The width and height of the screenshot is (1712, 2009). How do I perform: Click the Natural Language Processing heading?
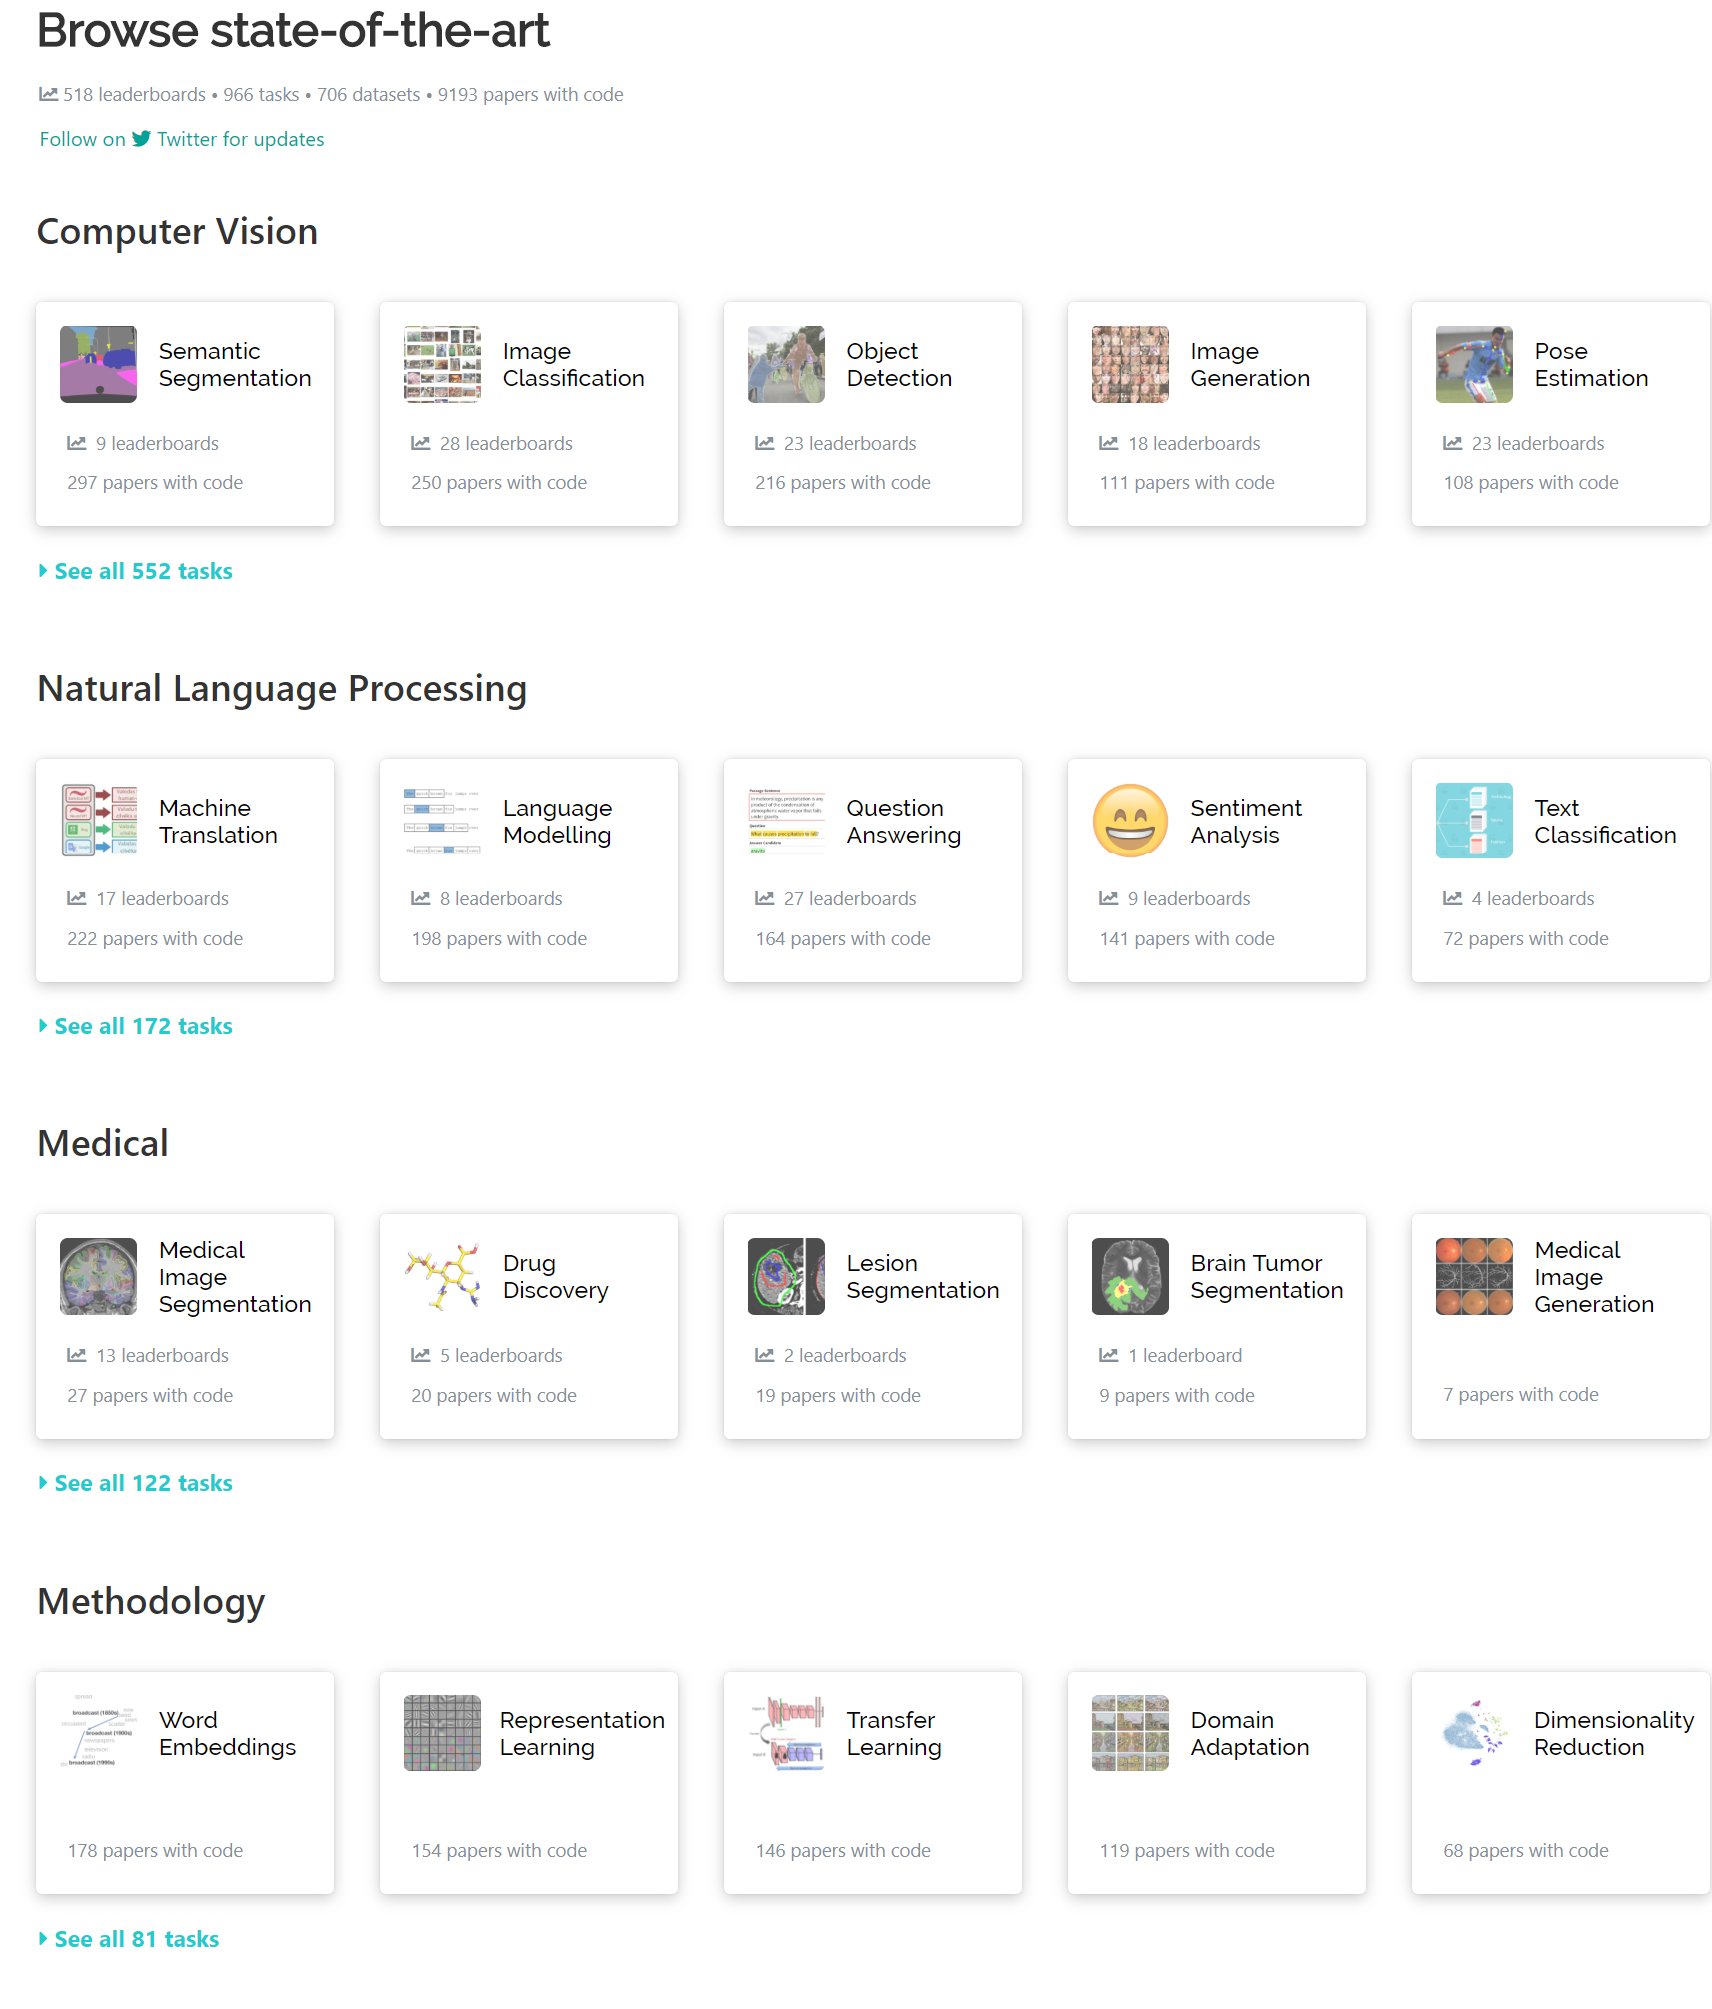(282, 689)
